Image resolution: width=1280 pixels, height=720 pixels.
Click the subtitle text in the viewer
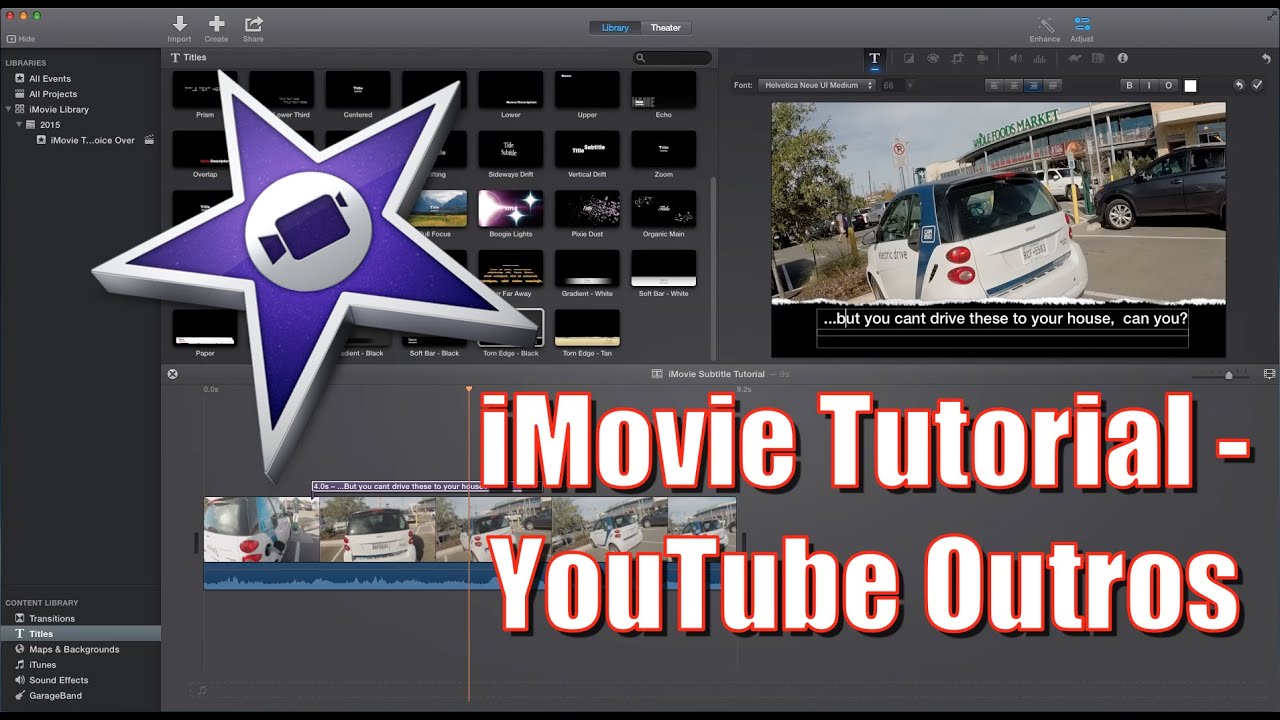pyautogui.click(x=1003, y=319)
